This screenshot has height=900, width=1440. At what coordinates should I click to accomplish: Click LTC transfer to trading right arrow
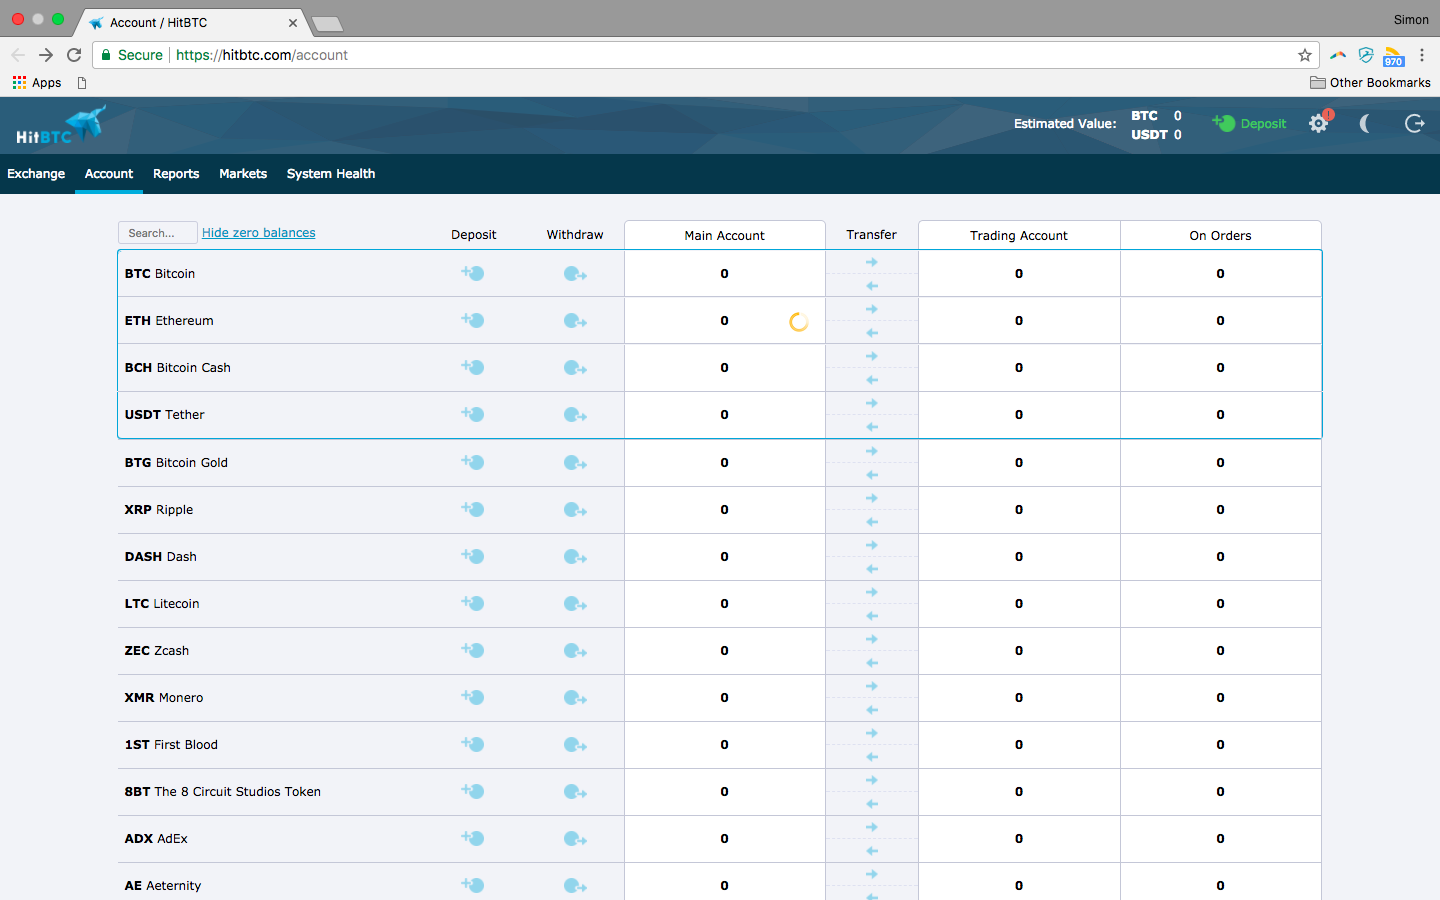[x=872, y=592]
